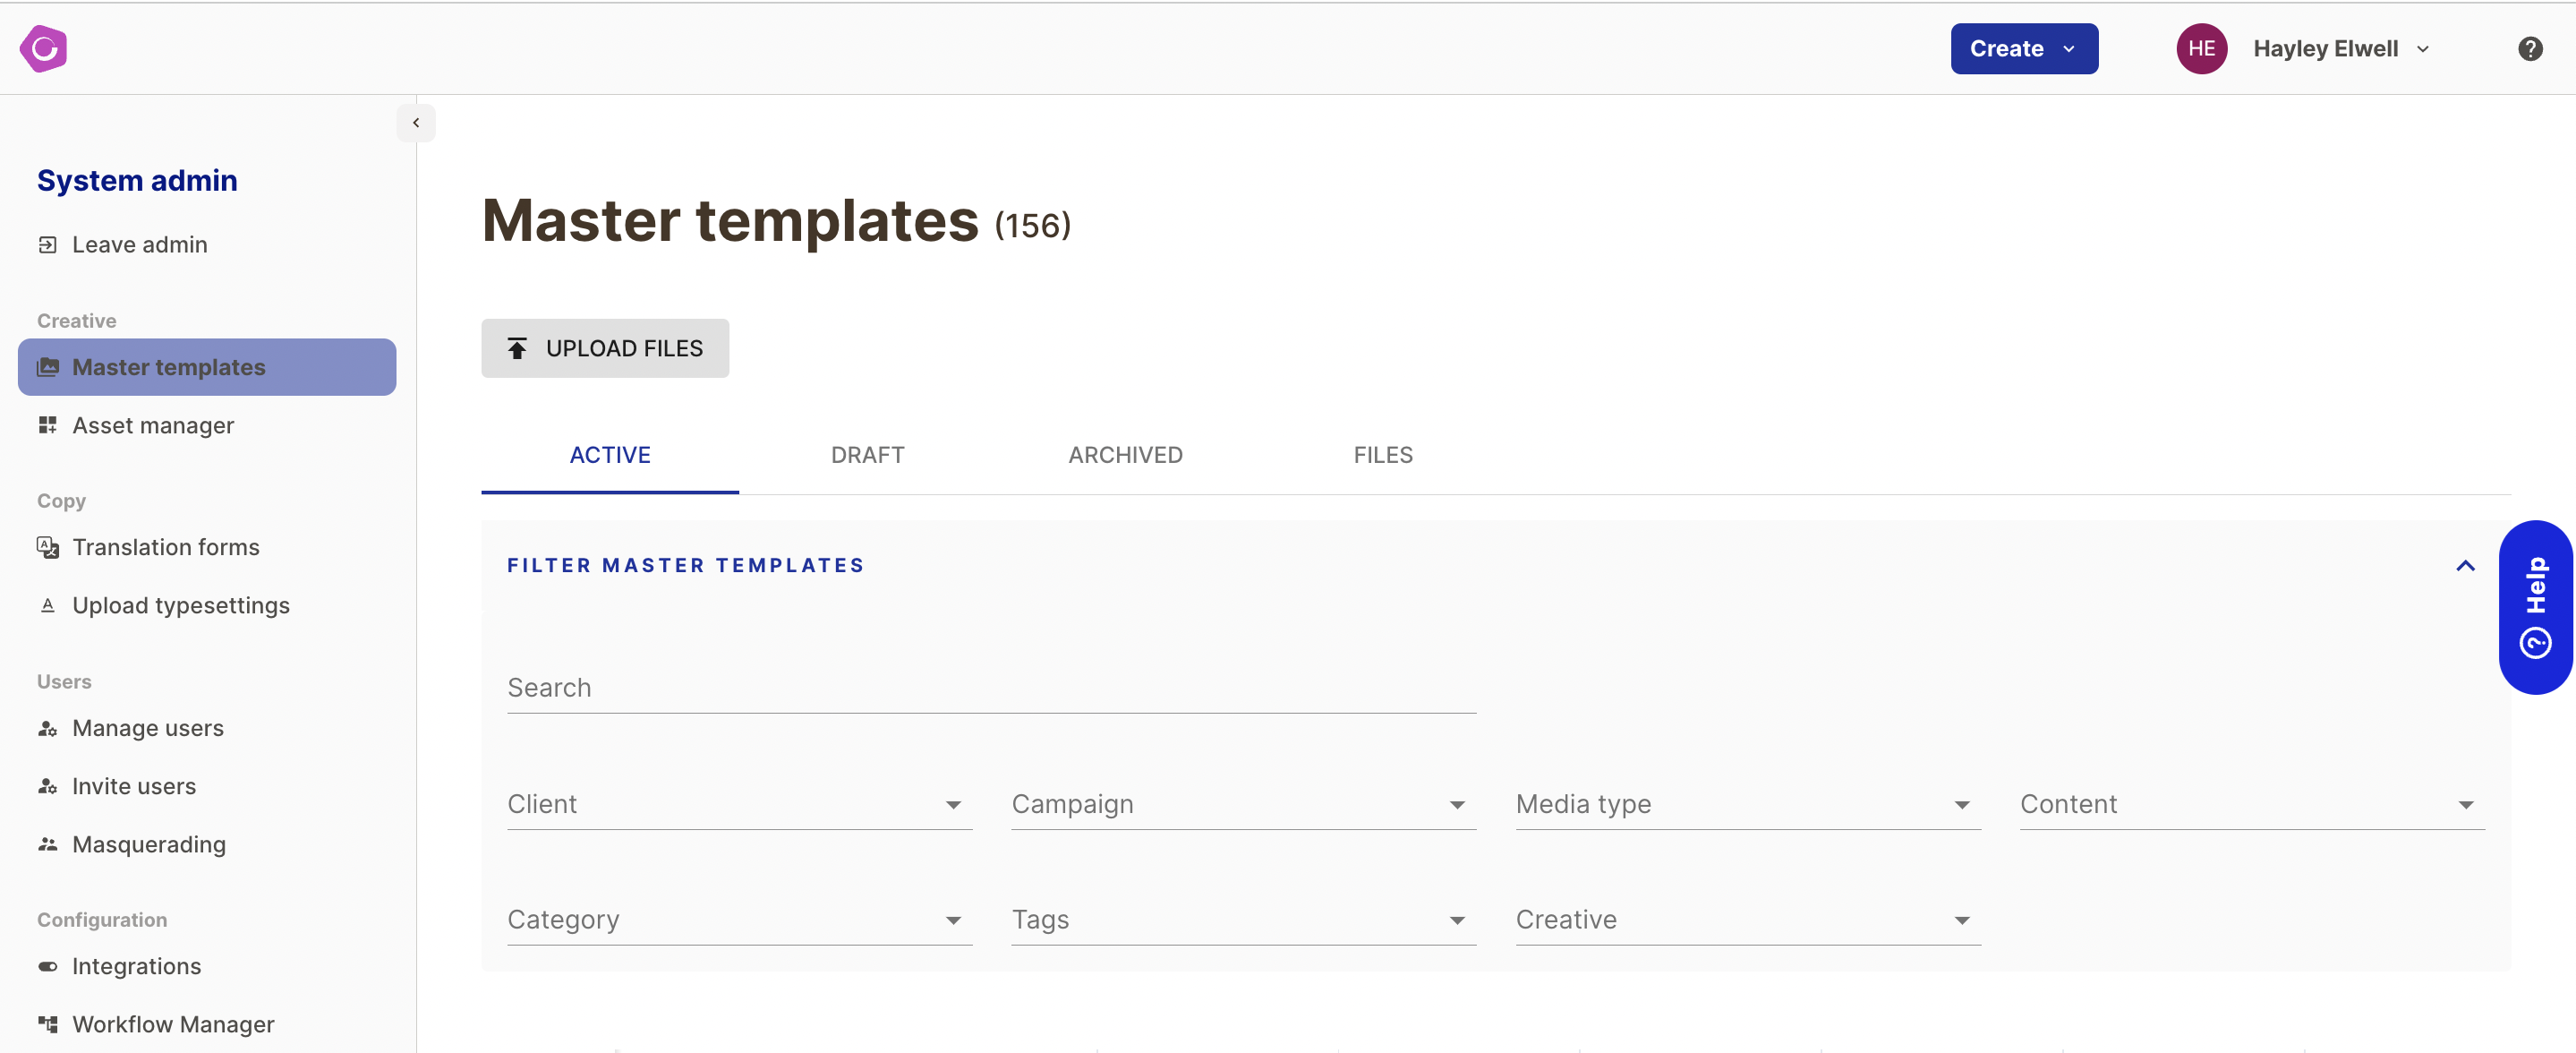Click the upload arrow icon
Viewport: 2576px width, 1053px height.
coord(517,348)
